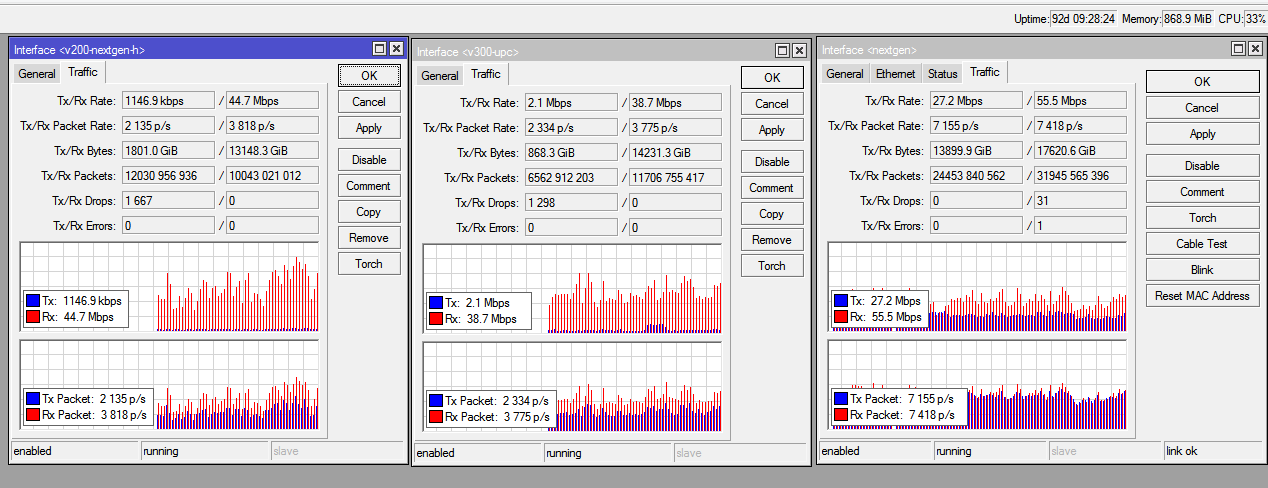
Task: Click Cancel in the v200-nextgen-h window
Action: click(x=369, y=102)
